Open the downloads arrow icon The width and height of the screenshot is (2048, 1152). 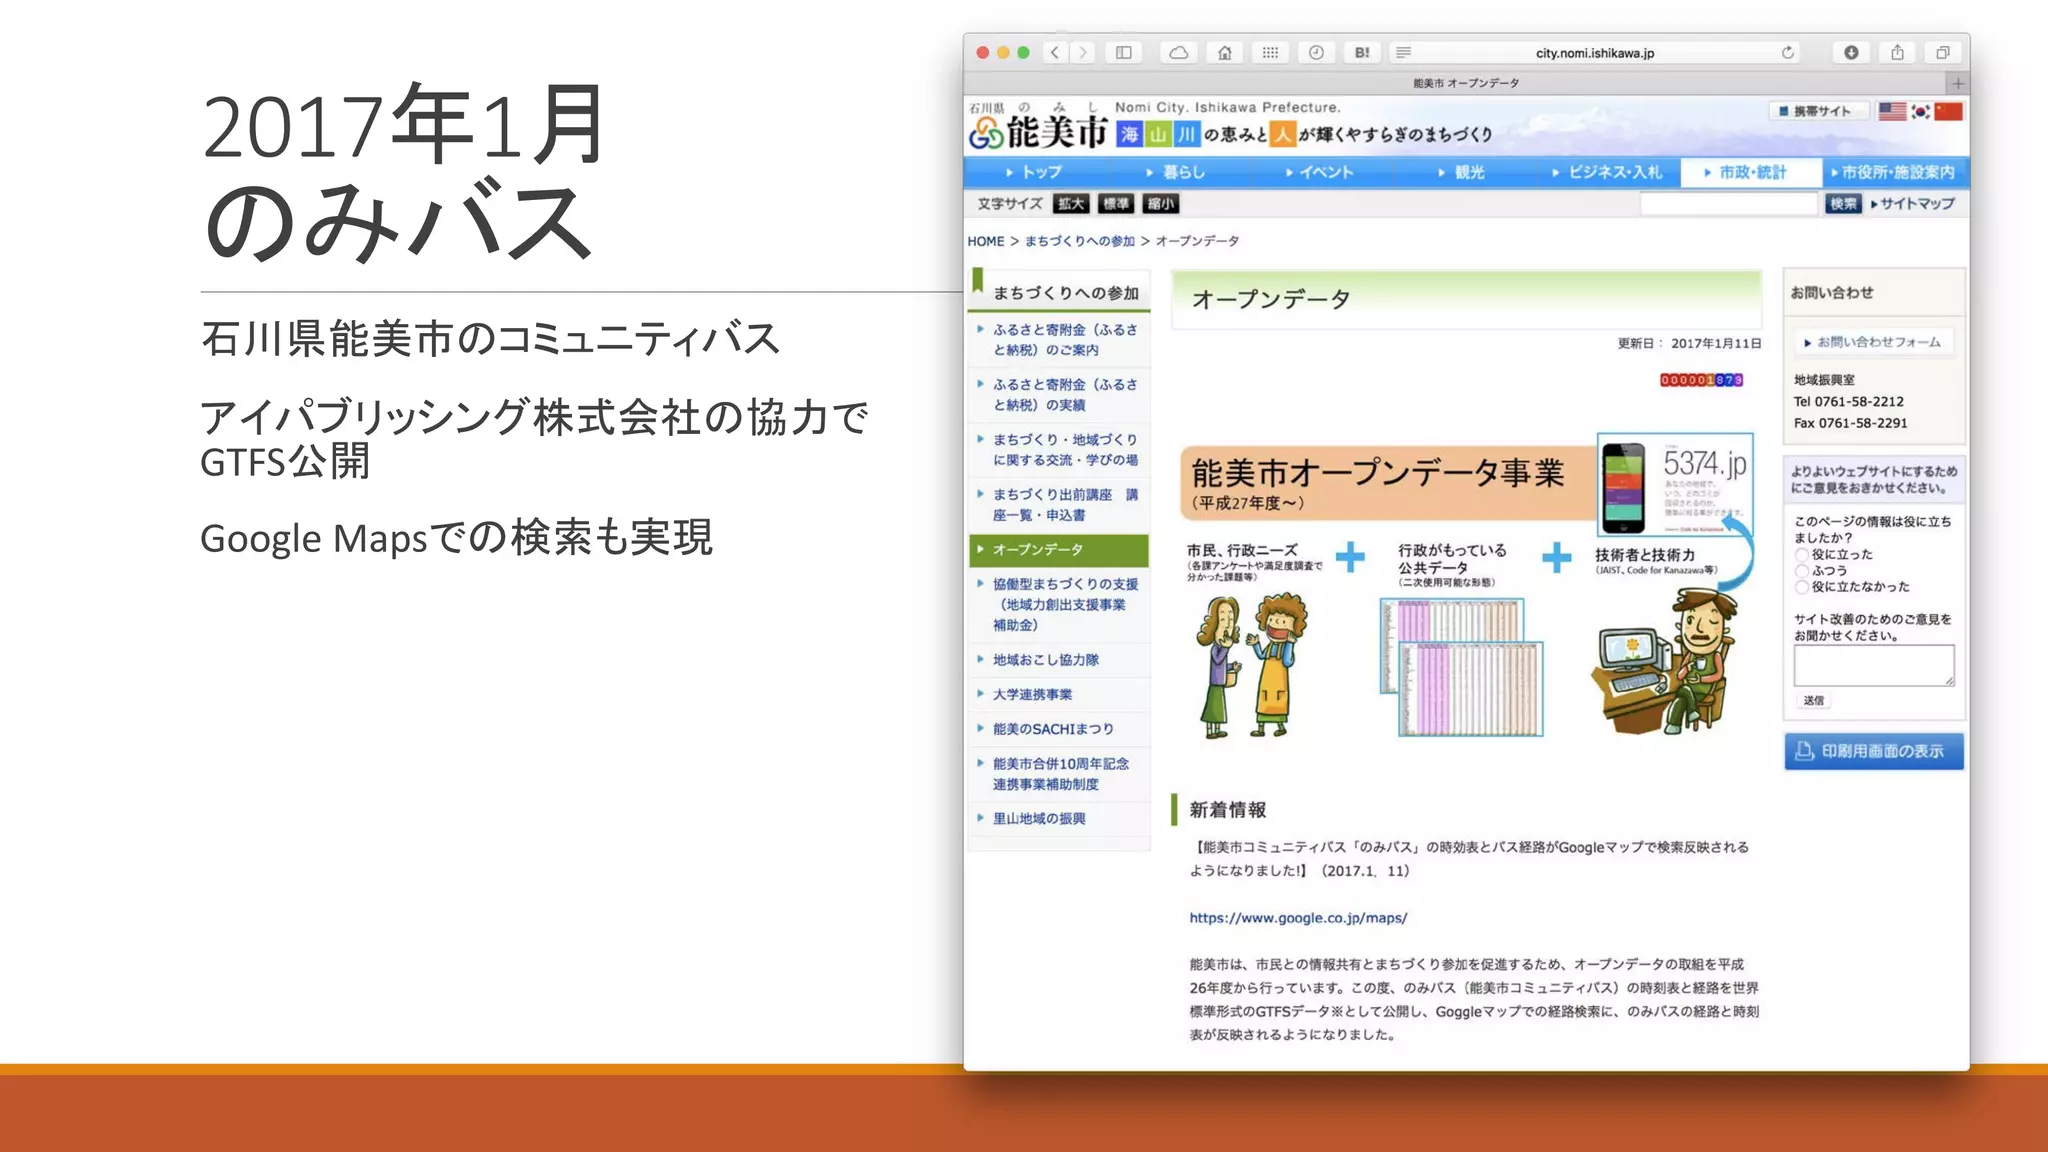[1851, 53]
